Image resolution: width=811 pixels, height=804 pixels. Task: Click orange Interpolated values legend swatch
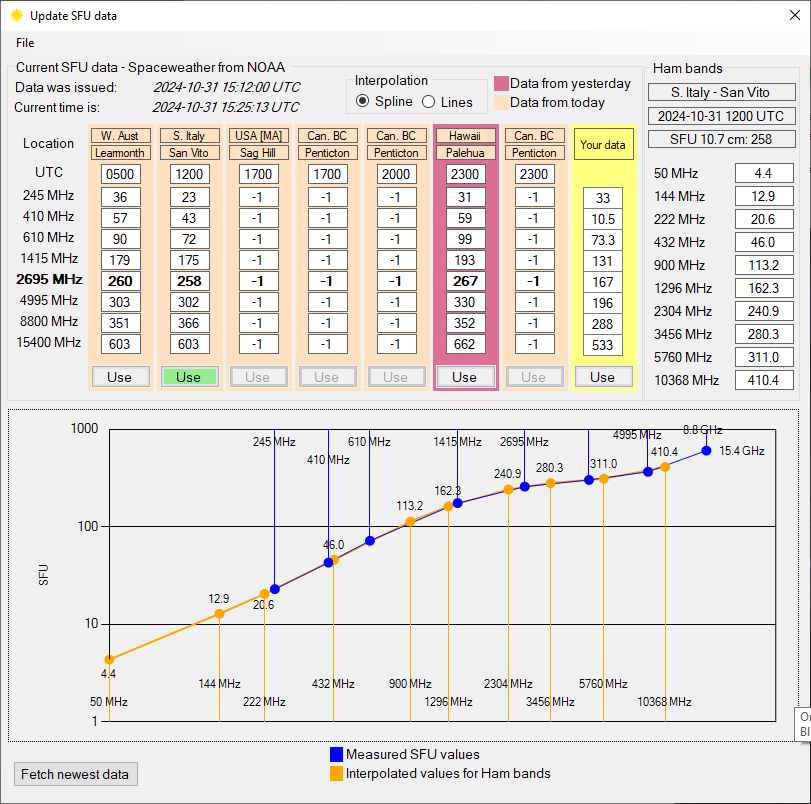pyautogui.click(x=336, y=773)
